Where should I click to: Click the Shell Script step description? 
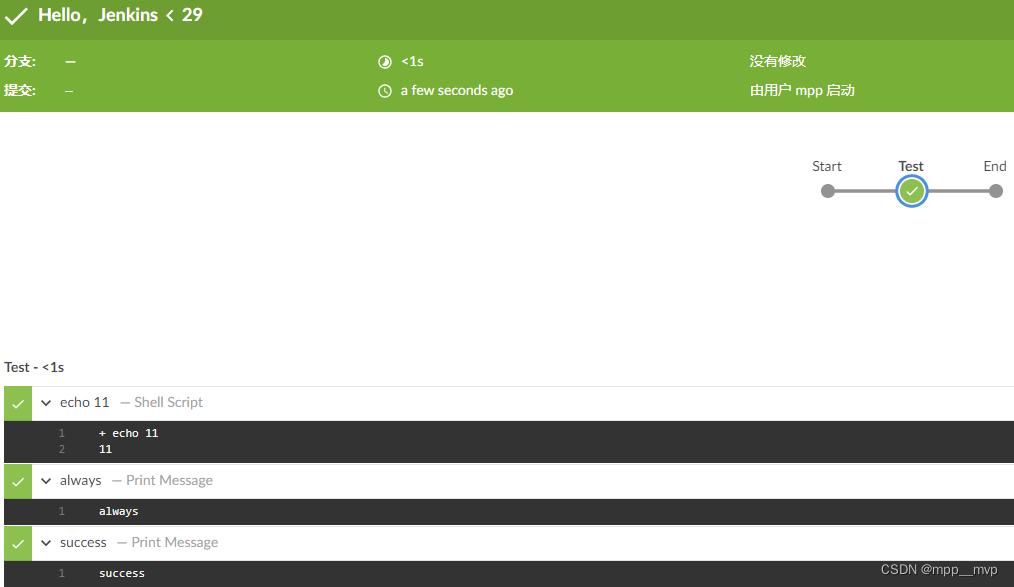[168, 402]
